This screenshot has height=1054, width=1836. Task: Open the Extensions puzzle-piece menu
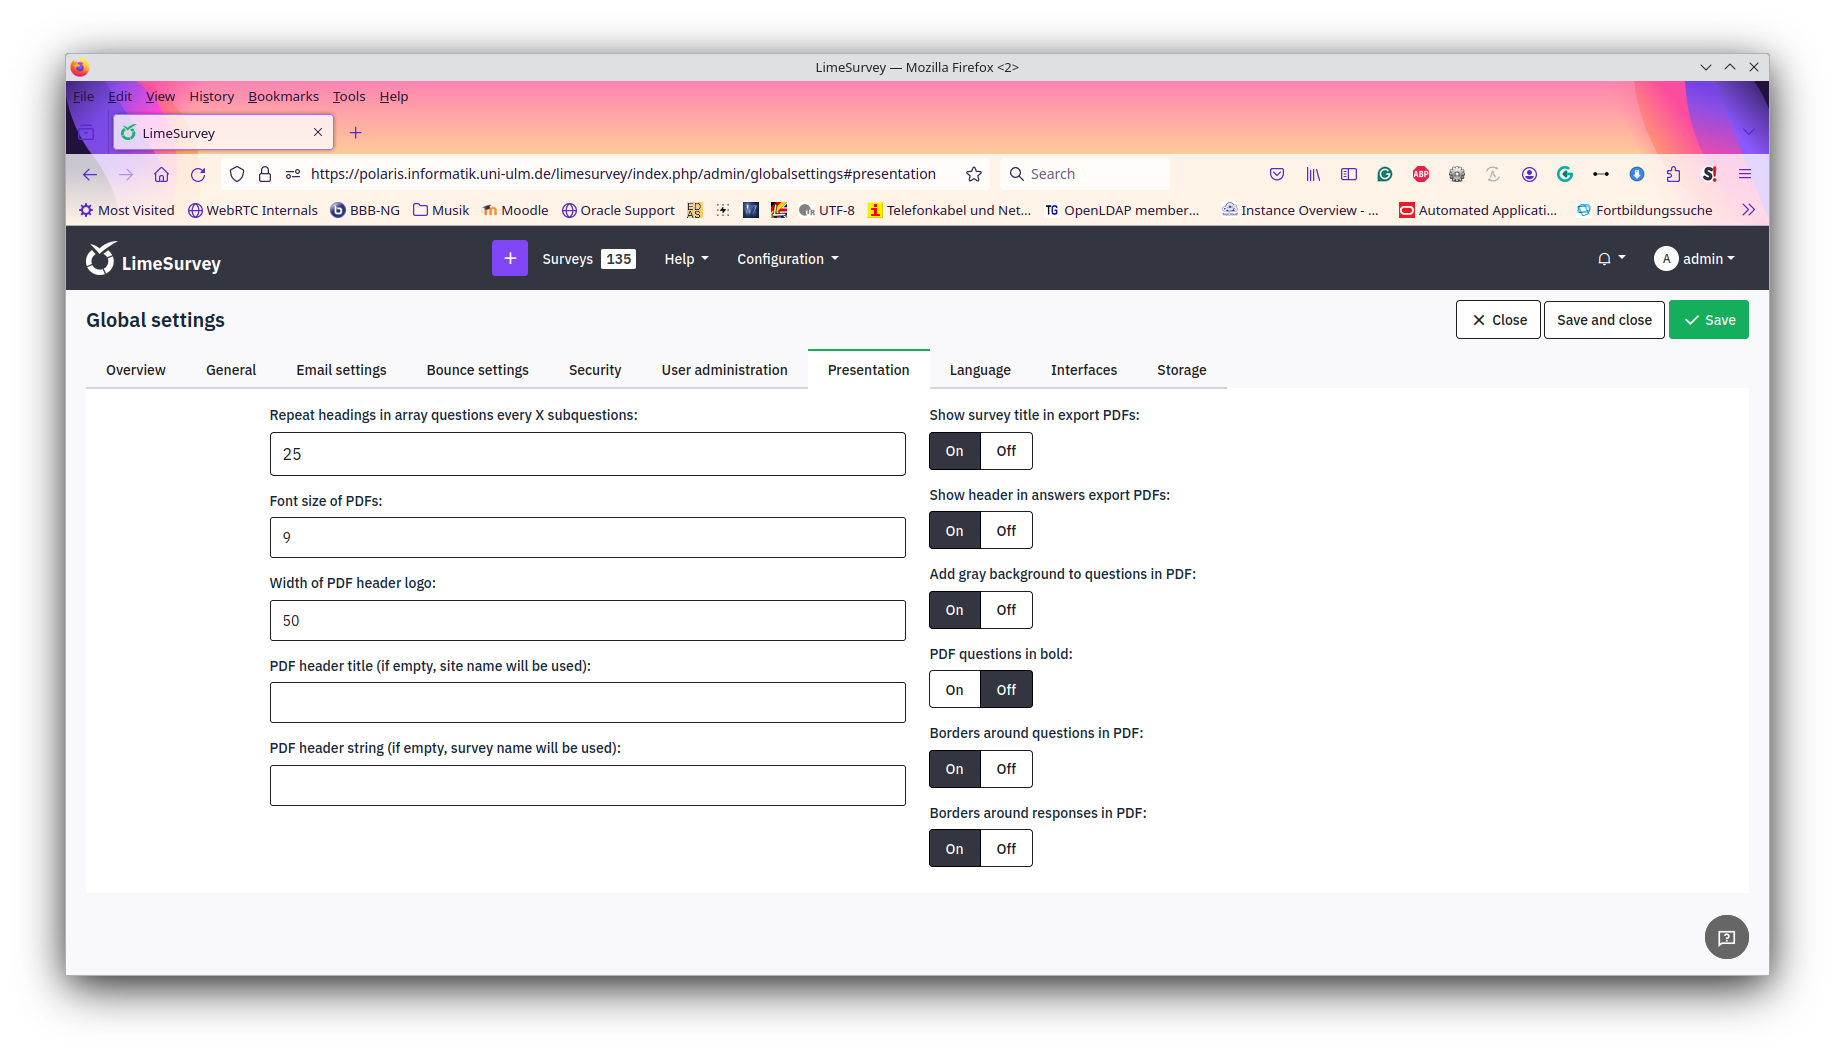pos(1673,174)
